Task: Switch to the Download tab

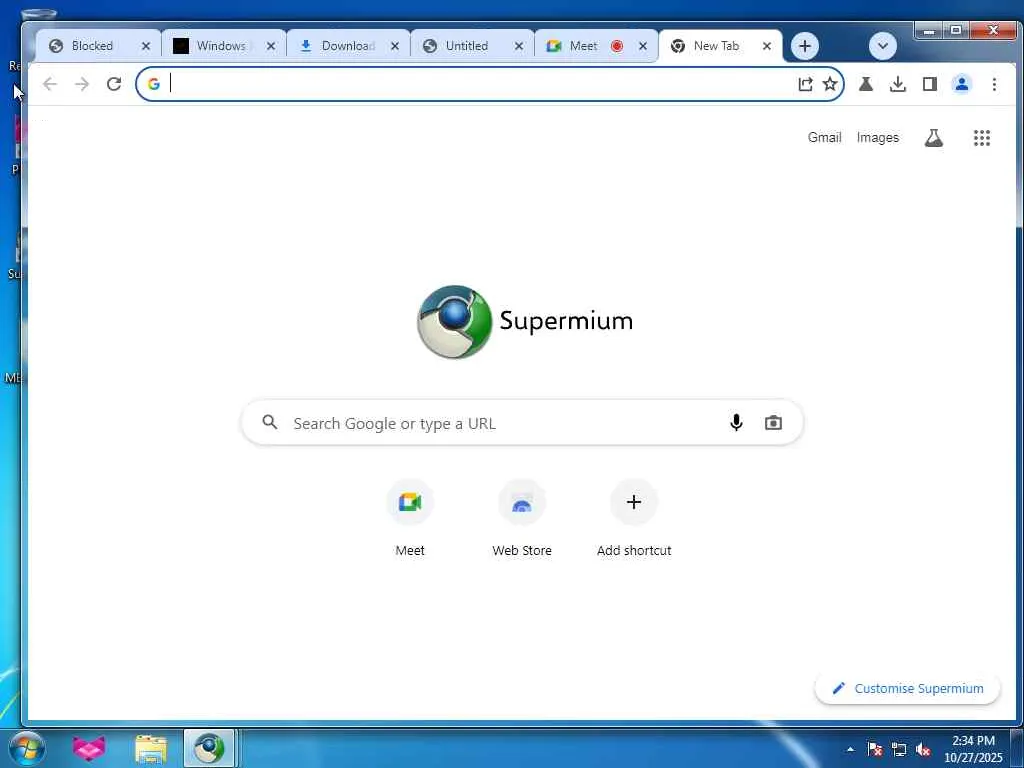Action: coord(347,46)
